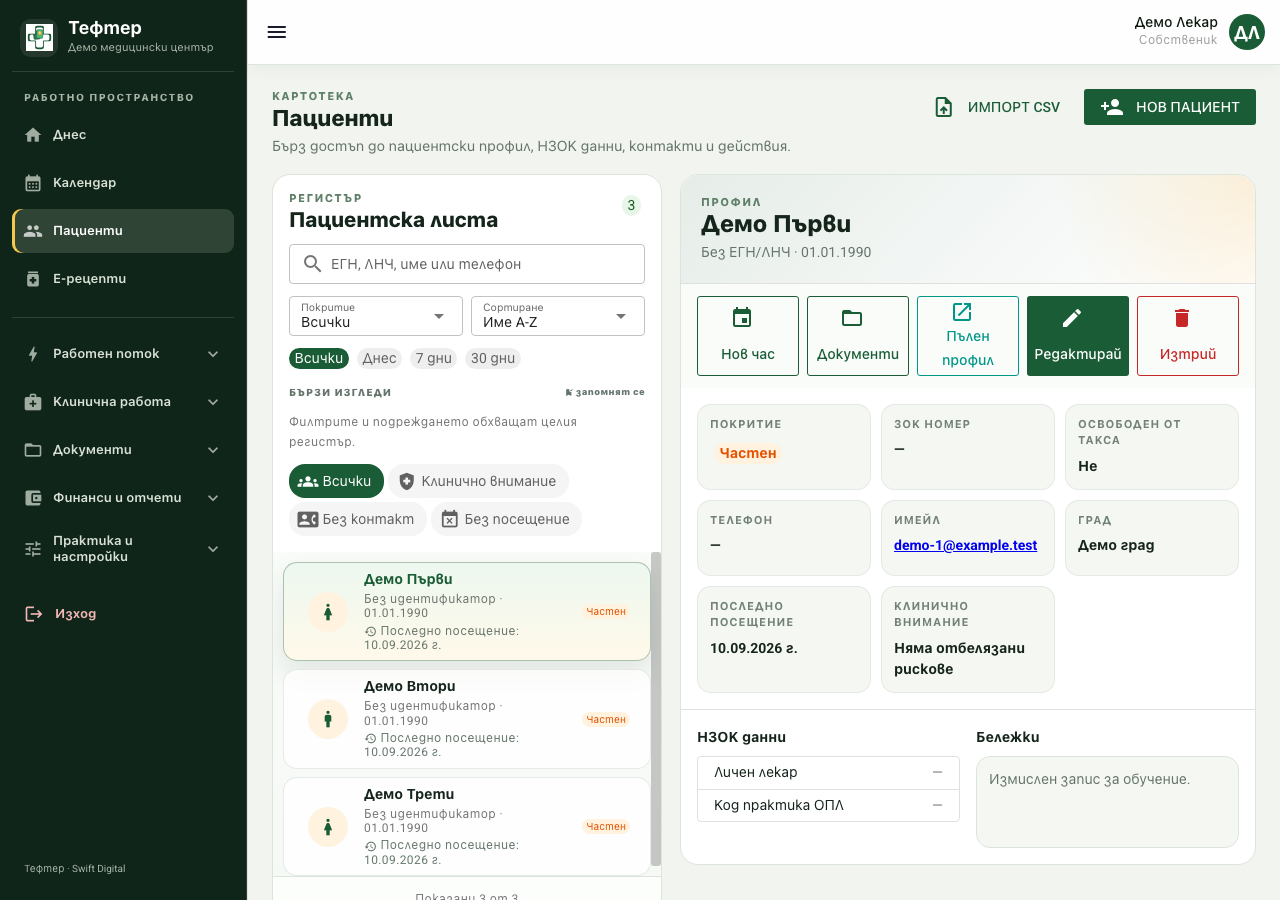
Task: Select the Всички period chip
Action: 319,358
